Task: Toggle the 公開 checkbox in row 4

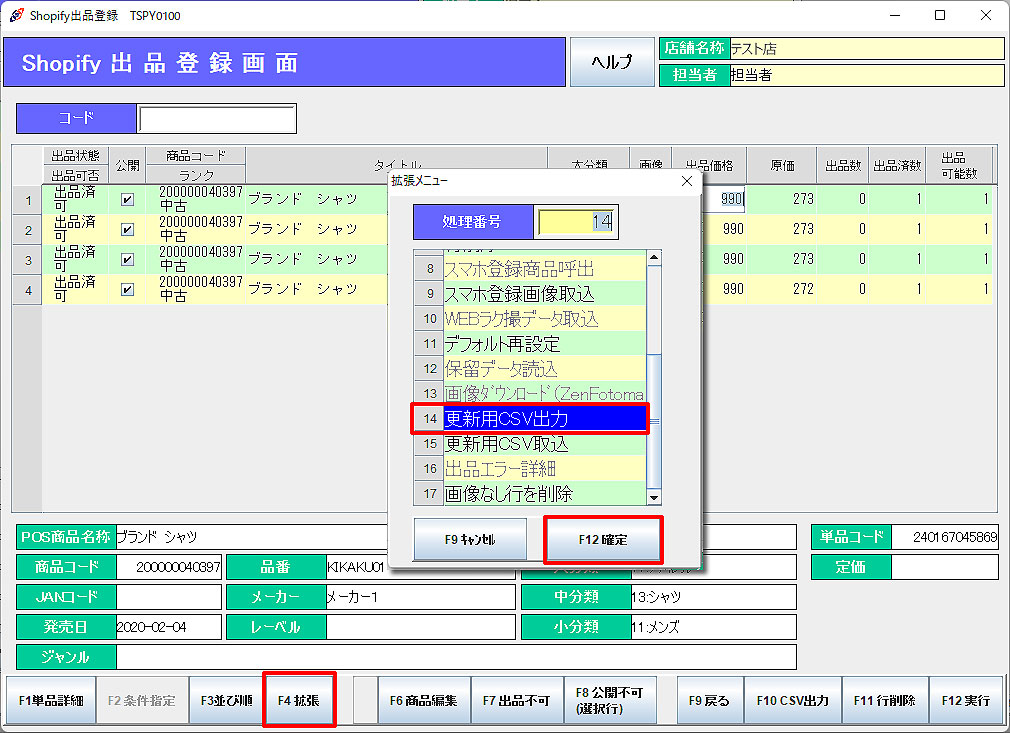Action: 127,289
